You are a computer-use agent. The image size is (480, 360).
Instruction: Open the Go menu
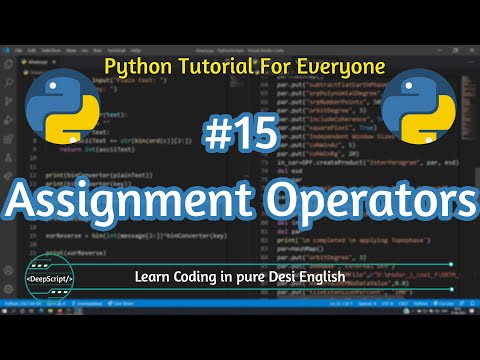pyautogui.click(x=85, y=50)
